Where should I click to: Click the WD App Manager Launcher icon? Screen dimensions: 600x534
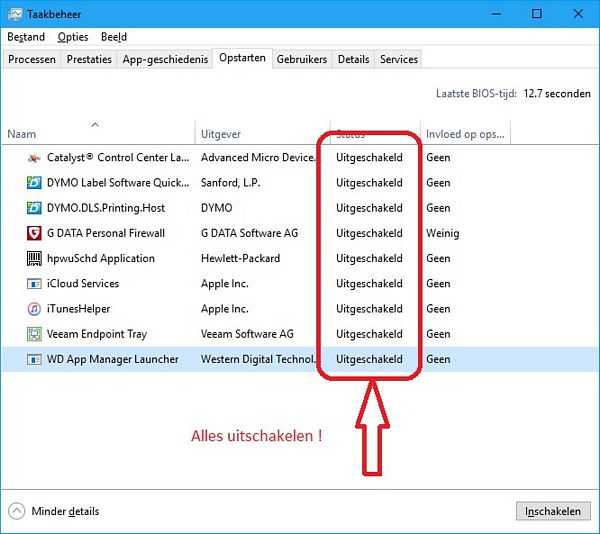(x=34, y=360)
